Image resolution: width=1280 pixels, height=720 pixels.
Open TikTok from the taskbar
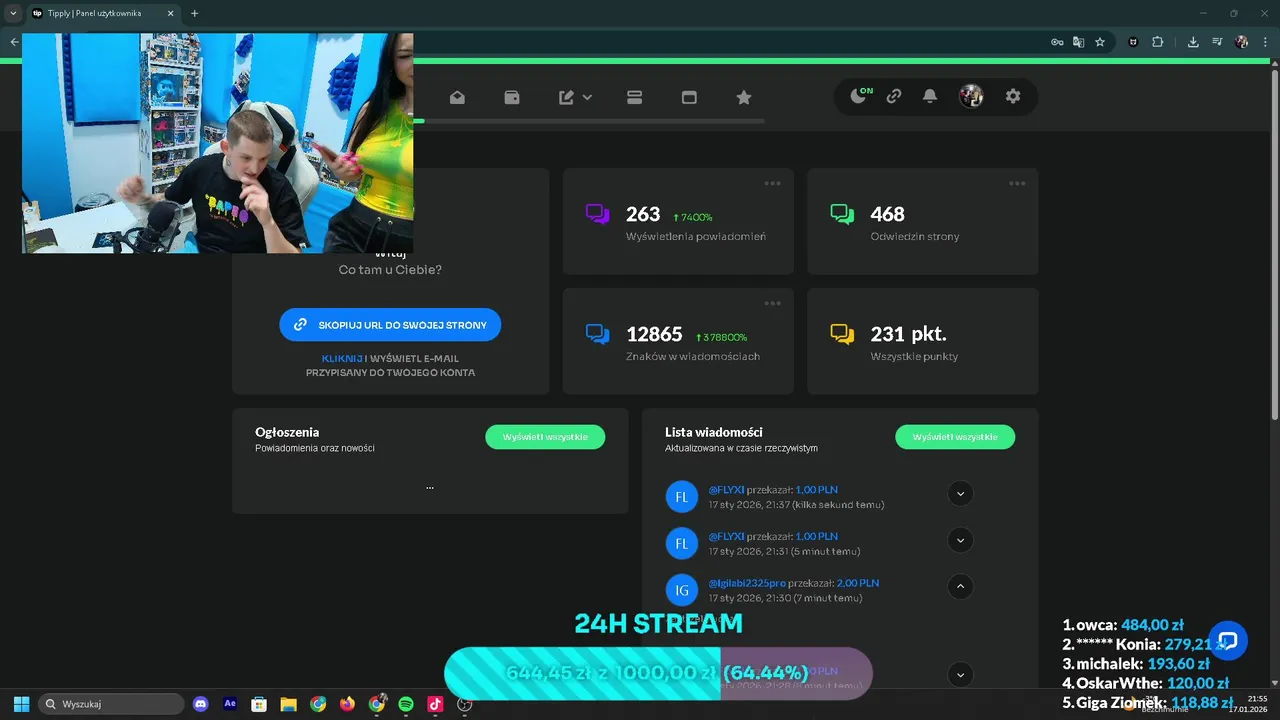coord(435,704)
